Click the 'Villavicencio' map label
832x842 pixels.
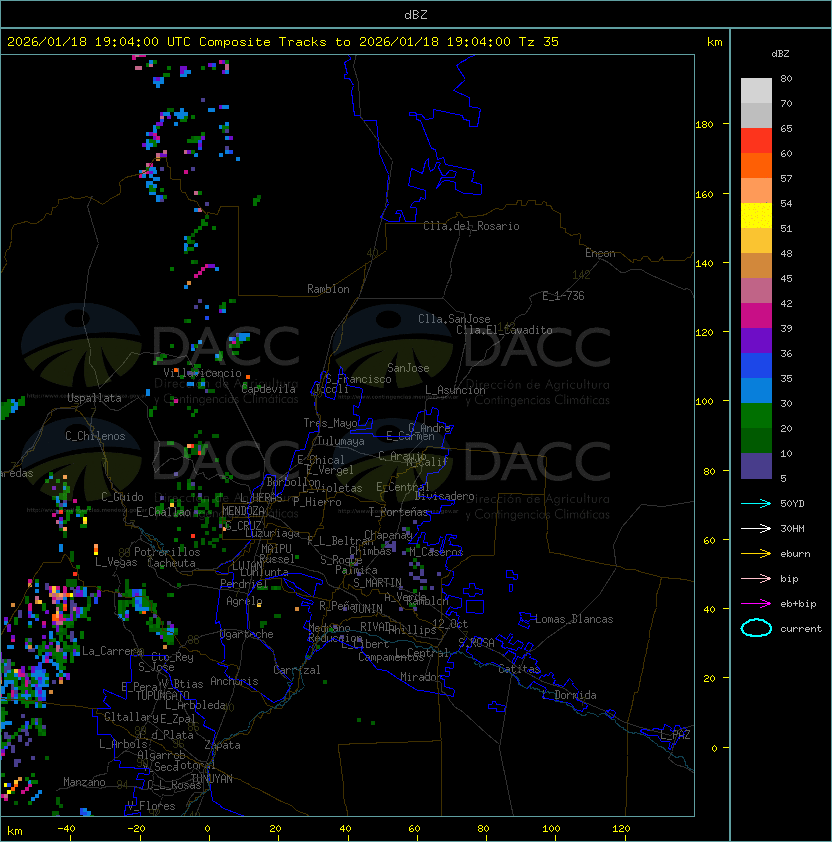click(202, 373)
